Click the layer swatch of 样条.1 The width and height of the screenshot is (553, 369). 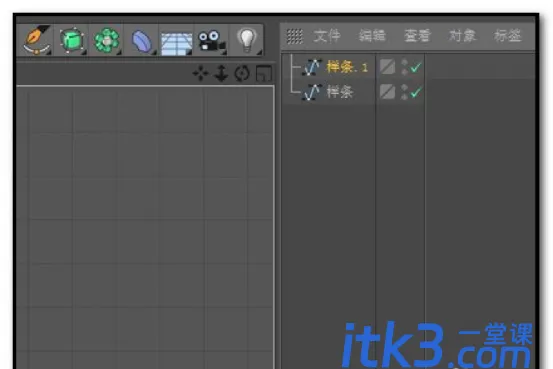[x=387, y=67]
